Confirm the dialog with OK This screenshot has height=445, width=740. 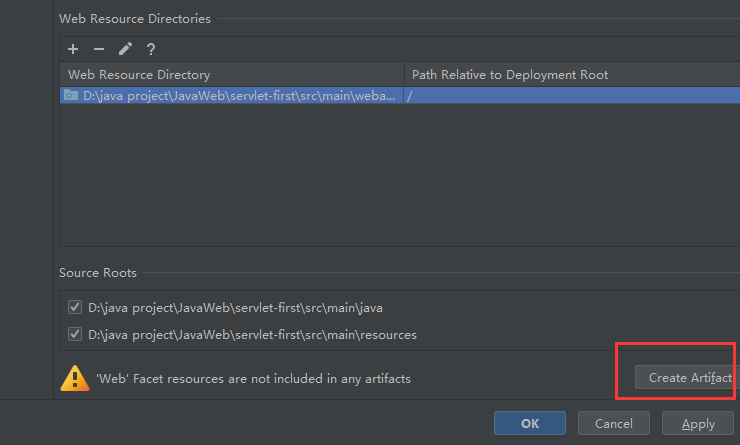(x=530, y=423)
